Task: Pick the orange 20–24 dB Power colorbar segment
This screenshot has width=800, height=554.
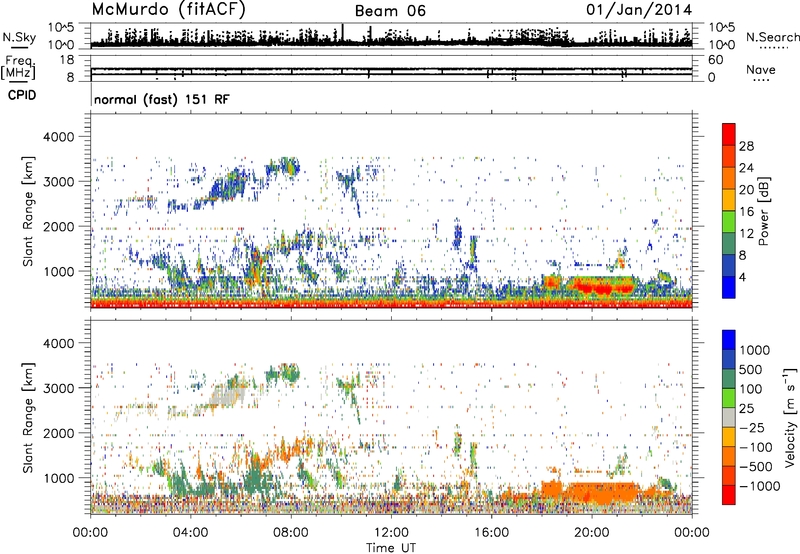Action: click(x=729, y=178)
